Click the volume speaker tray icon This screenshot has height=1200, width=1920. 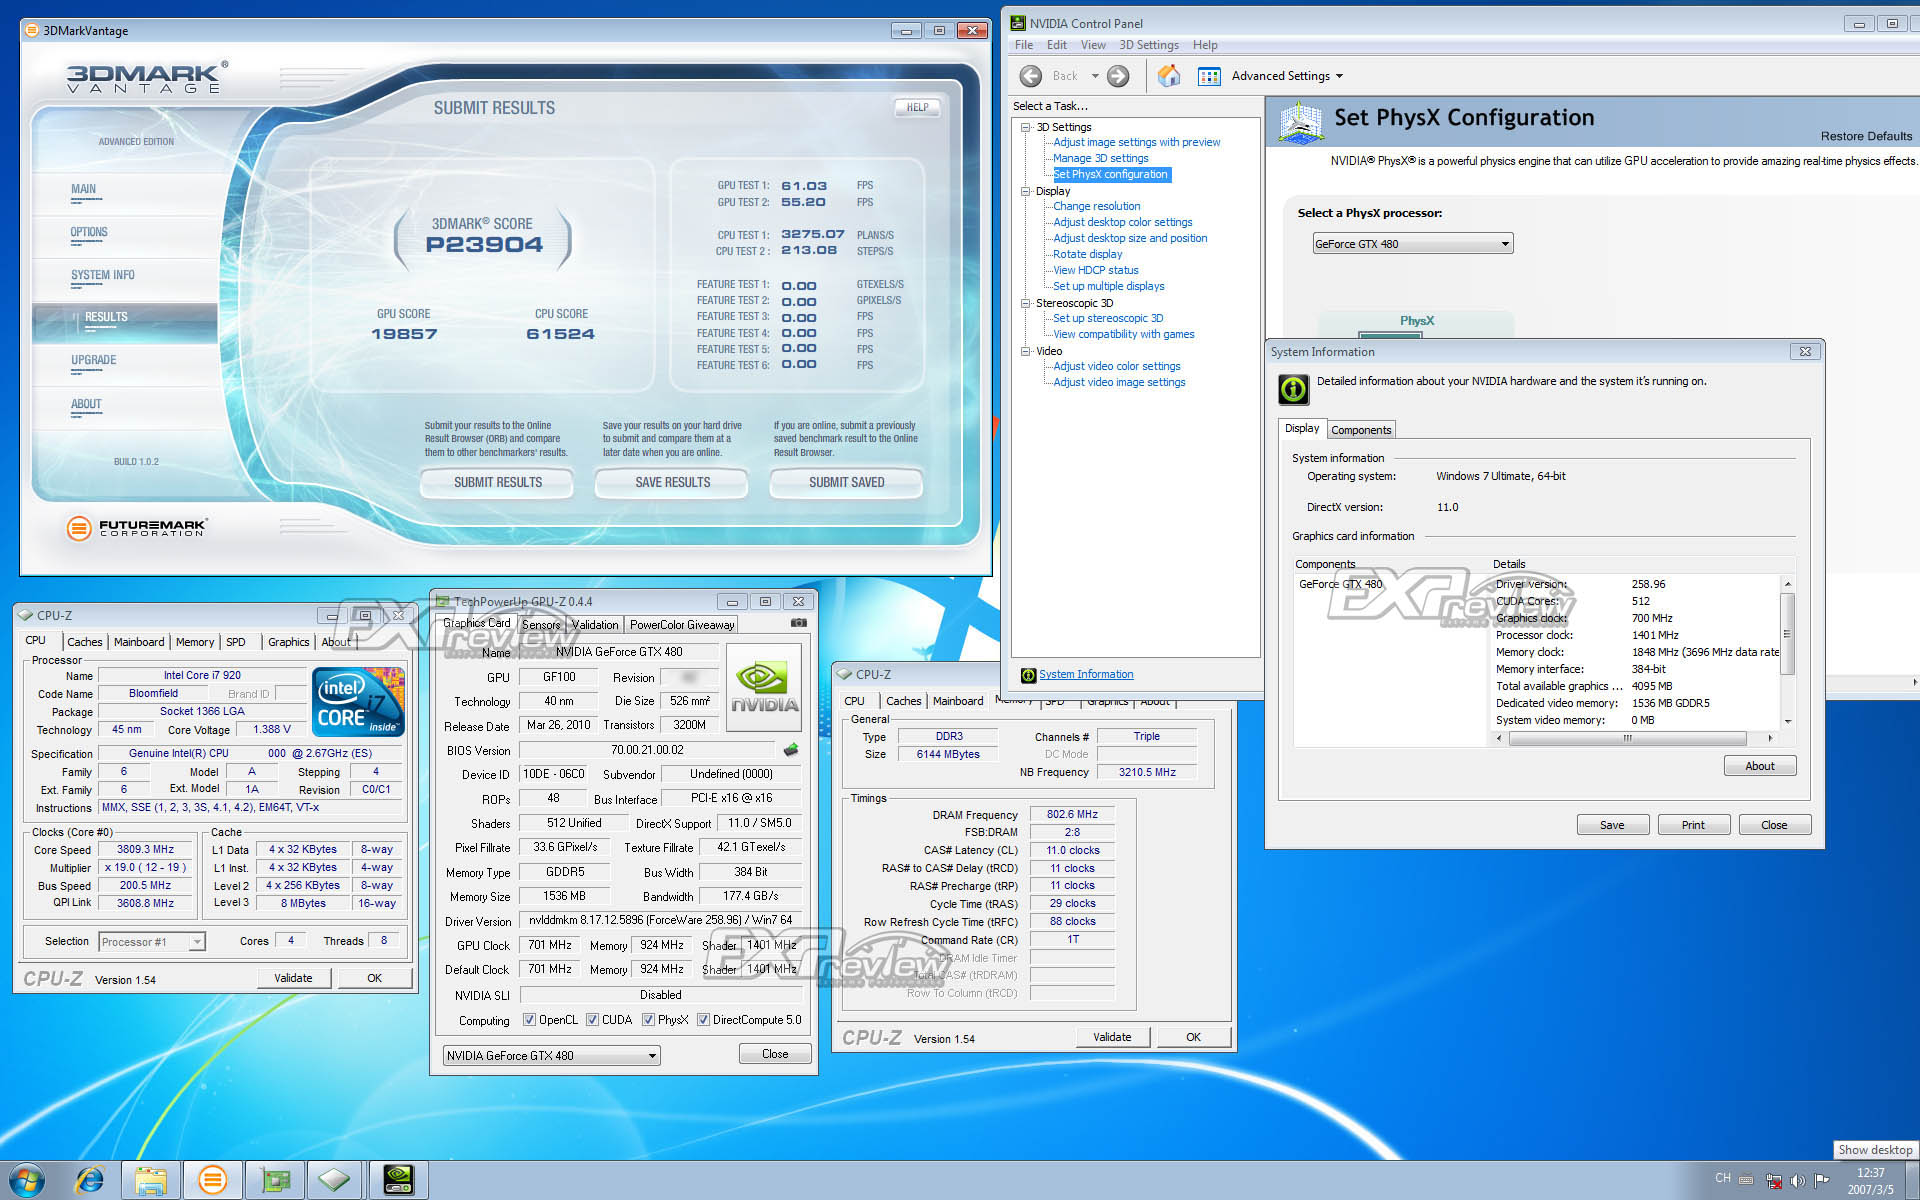[1797, 1180]
